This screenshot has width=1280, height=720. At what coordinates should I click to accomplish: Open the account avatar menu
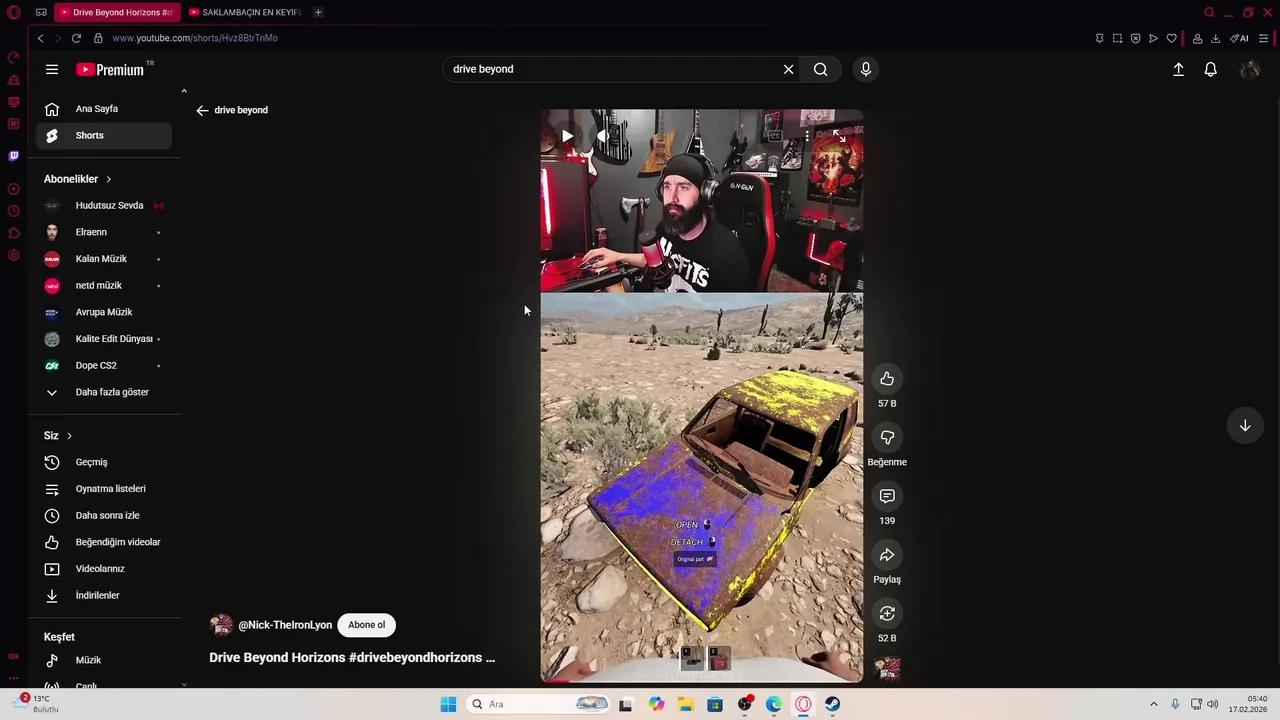coord(1249,69)
